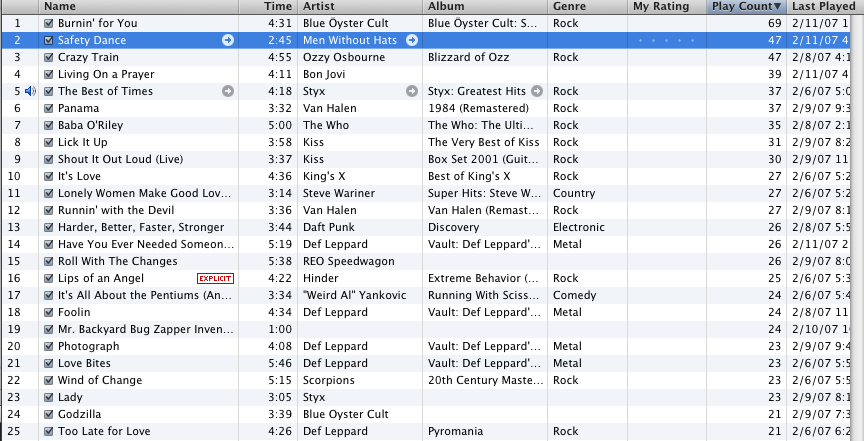
Task: Sort by the Artist column header
Action: click(360, 7)
